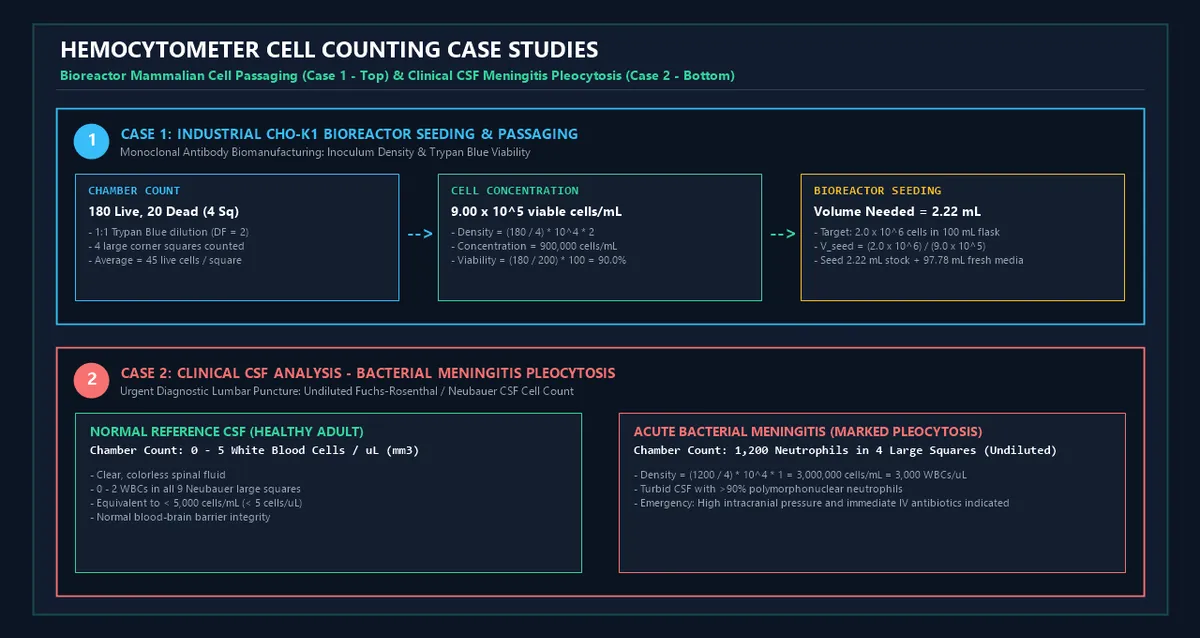Click 'ACUTE BACTERIAL MENINGITIS (MARKED PLEOCYTOSIS)' heading
The image size is (1200, 638).
click(808, 432)
